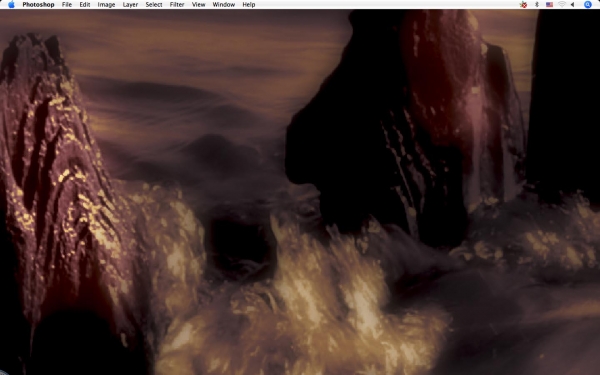Open the US flag input menu
Viewport: 600px width, 375px height.
[x=549, y=5]
